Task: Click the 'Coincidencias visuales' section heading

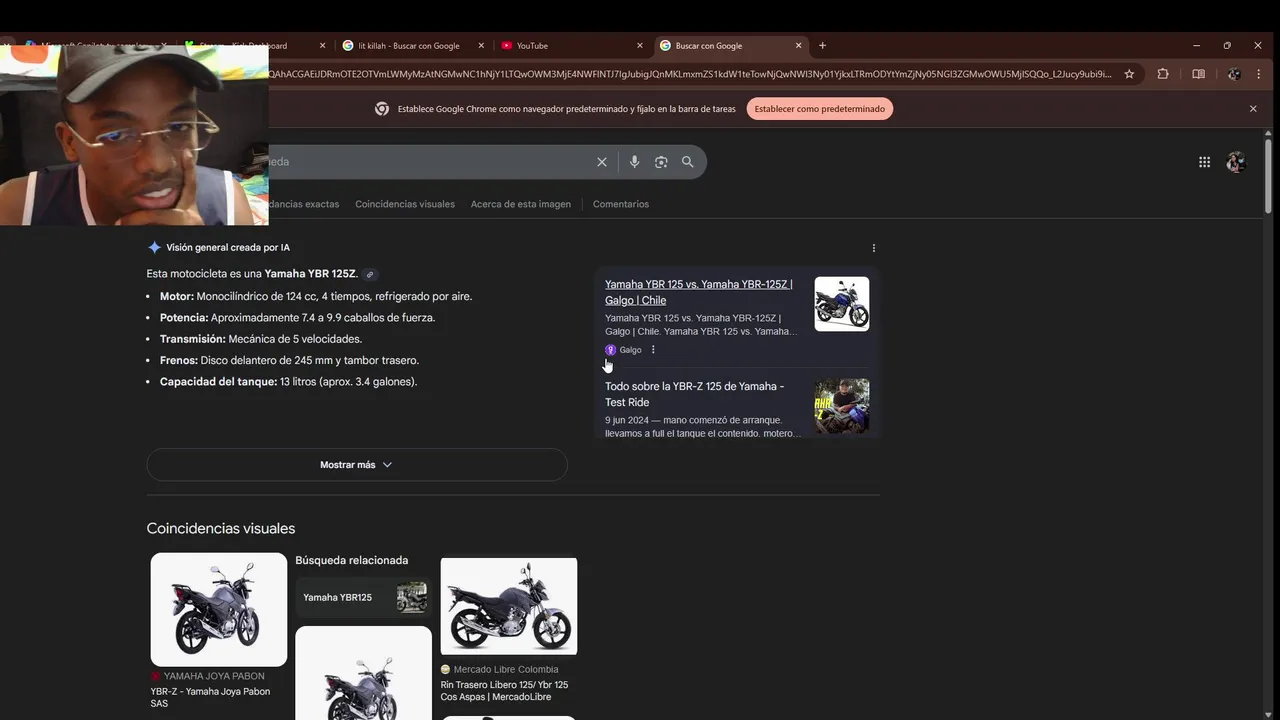Action: pos(221,529)
